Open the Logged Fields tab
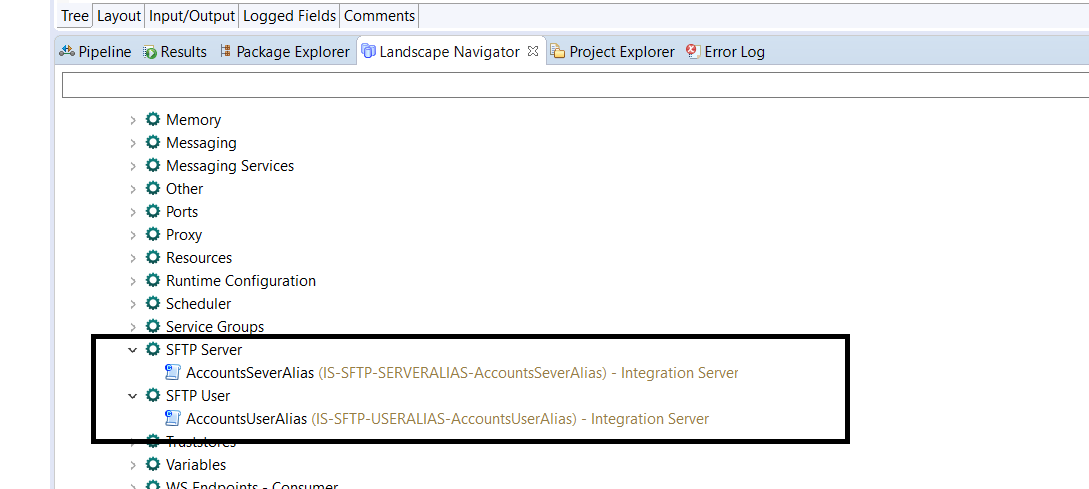 point(289,16)
